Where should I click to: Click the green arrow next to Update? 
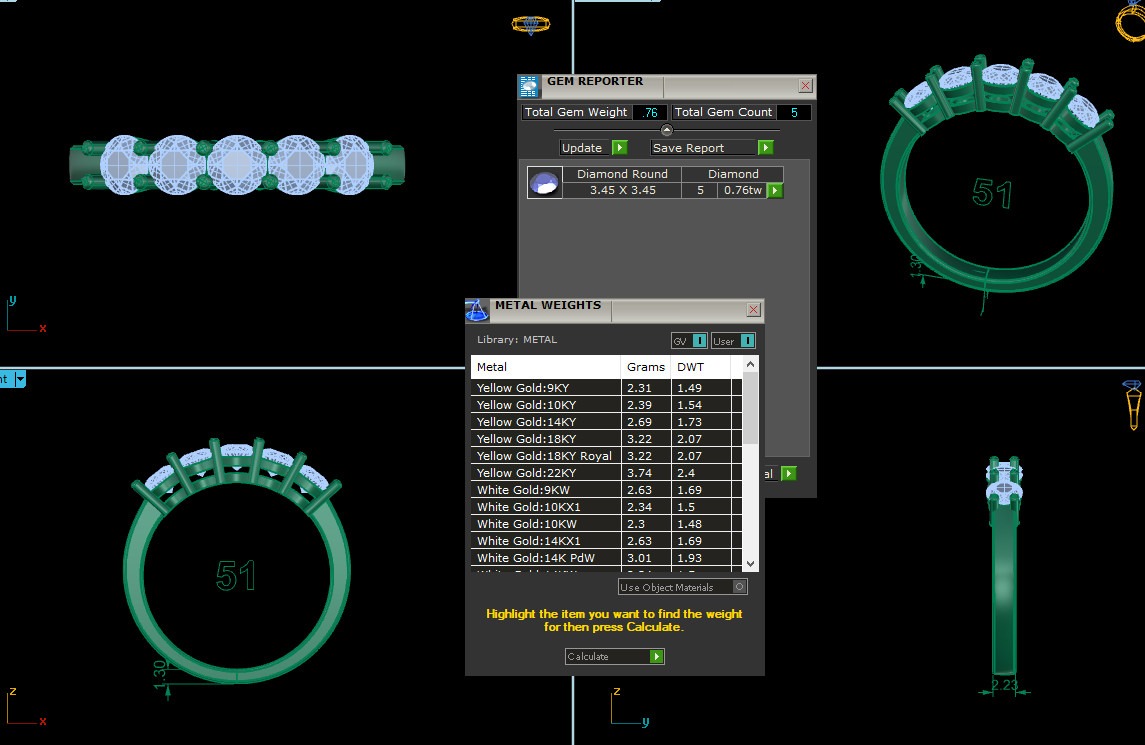[619, 148]
